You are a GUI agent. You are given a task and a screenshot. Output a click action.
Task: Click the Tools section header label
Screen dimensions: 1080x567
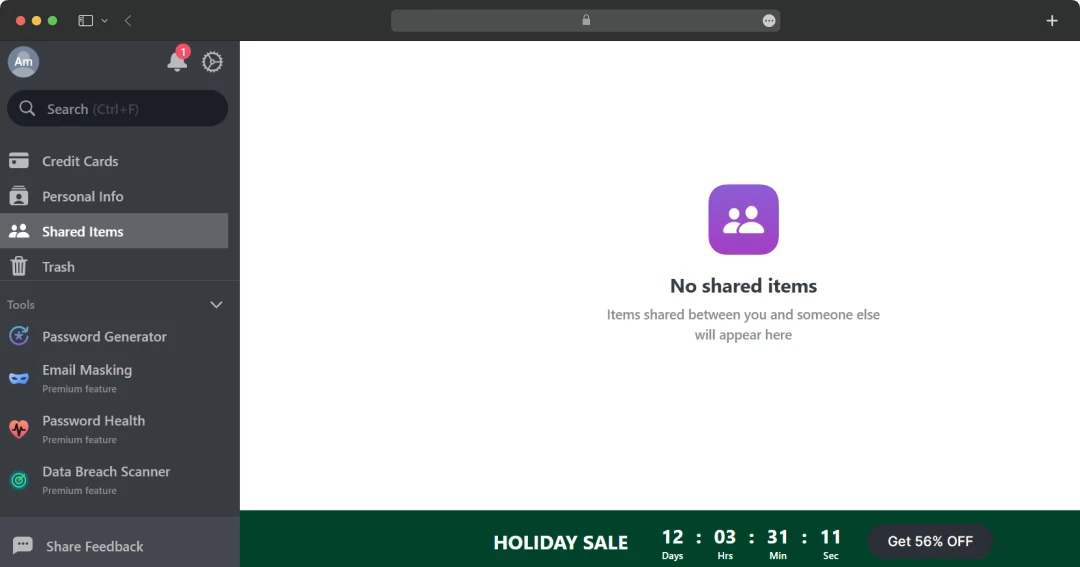click(x=21, y=305)
